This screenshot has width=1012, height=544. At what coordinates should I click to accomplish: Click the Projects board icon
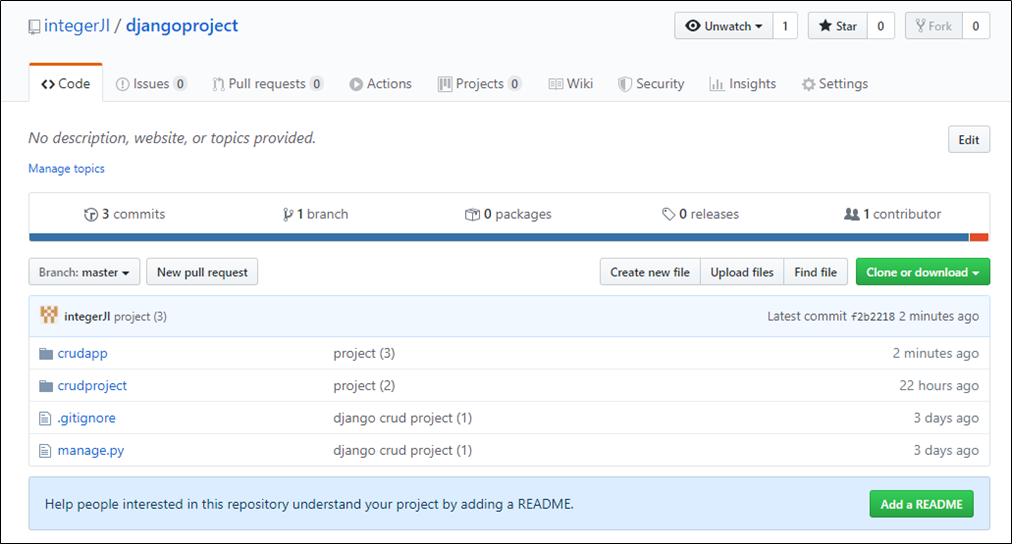coord(445,85)
